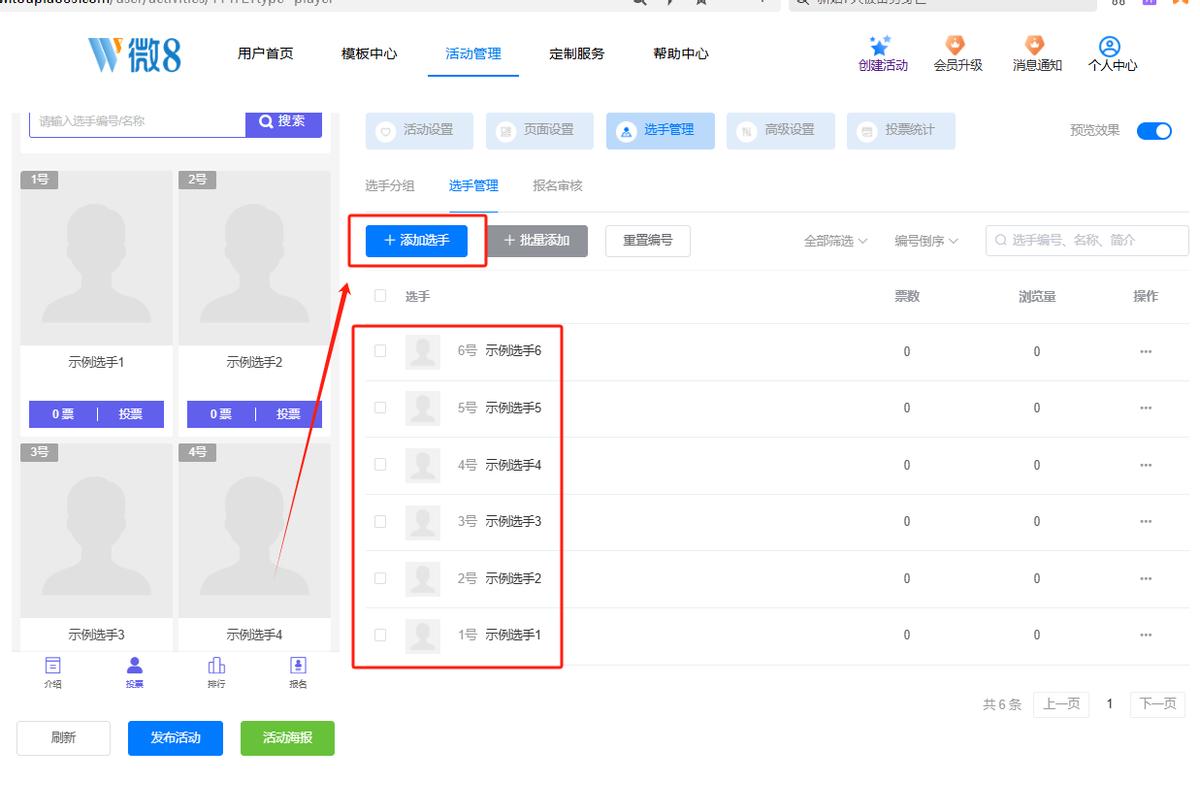Select 介绍 icon in preview bar
Viewport: 1200px width, 785px height.
[x=53, y=666]
